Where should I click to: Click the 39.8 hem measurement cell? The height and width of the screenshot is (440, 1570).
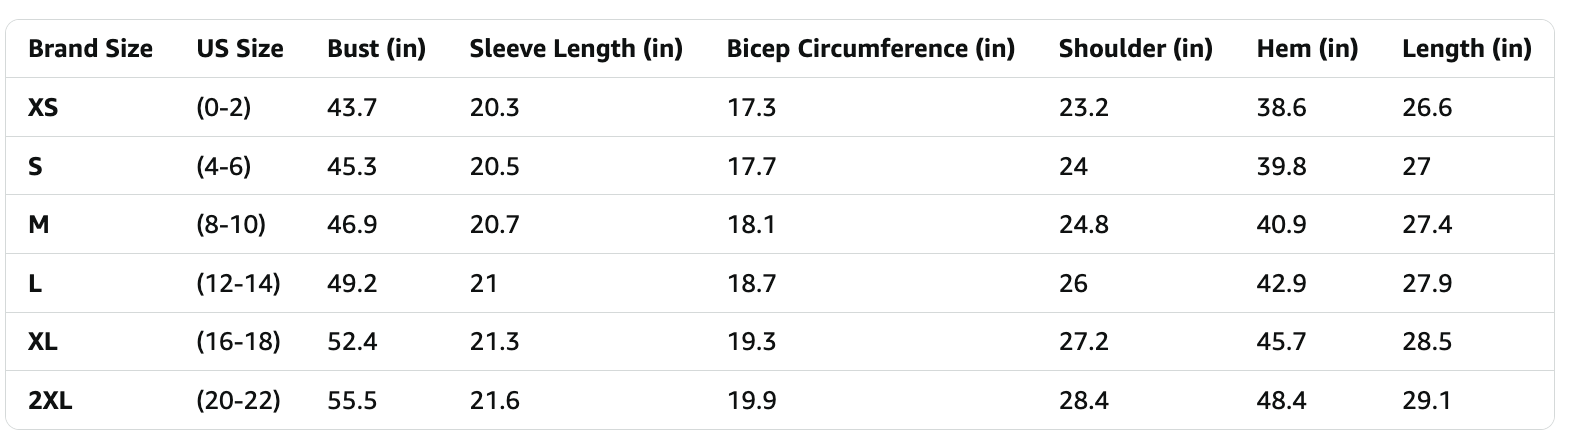tap(1281, 167)
